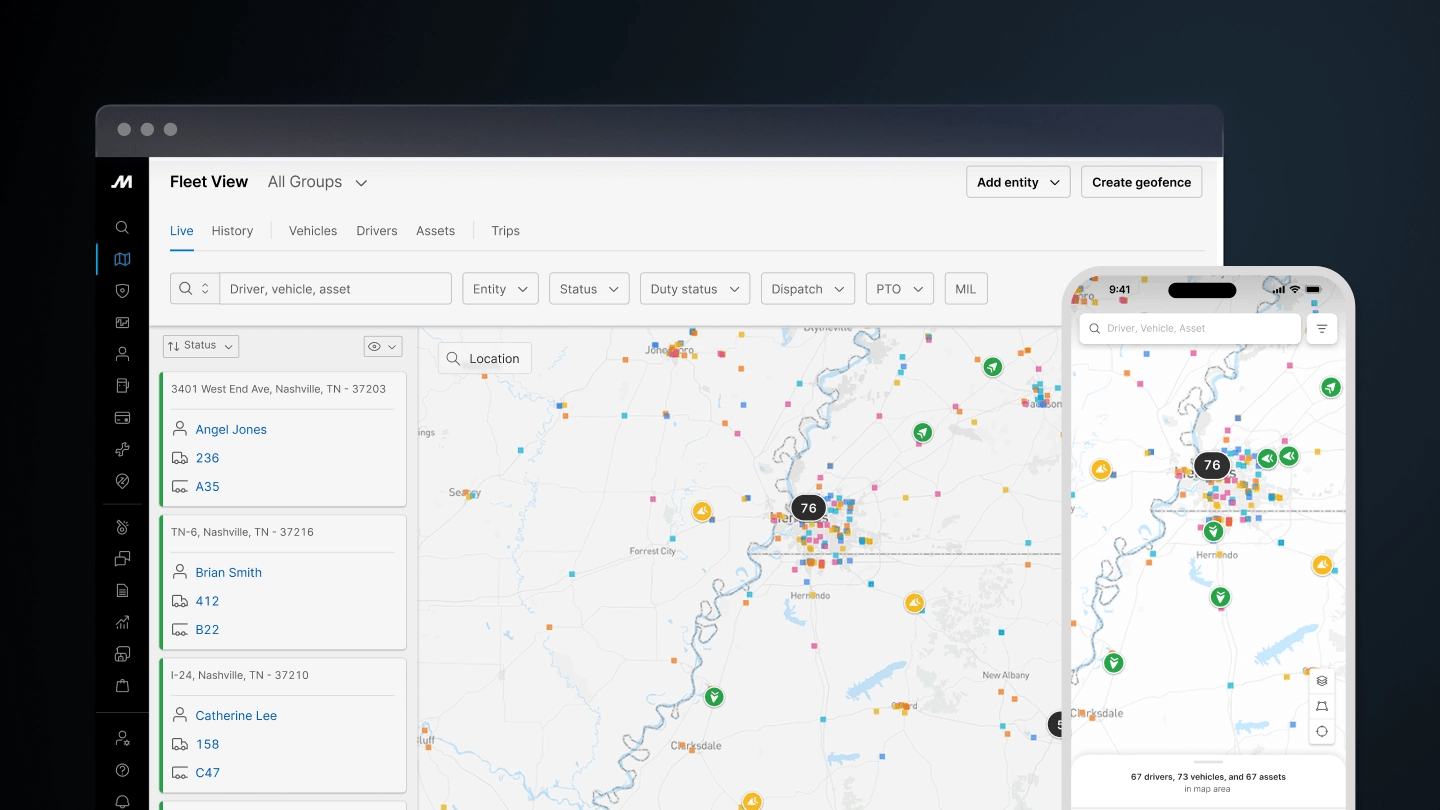Expand the All Groups selector
The height and width of the screenshot is (810, 1440).
pyautogui.click(x=317, y=182)
